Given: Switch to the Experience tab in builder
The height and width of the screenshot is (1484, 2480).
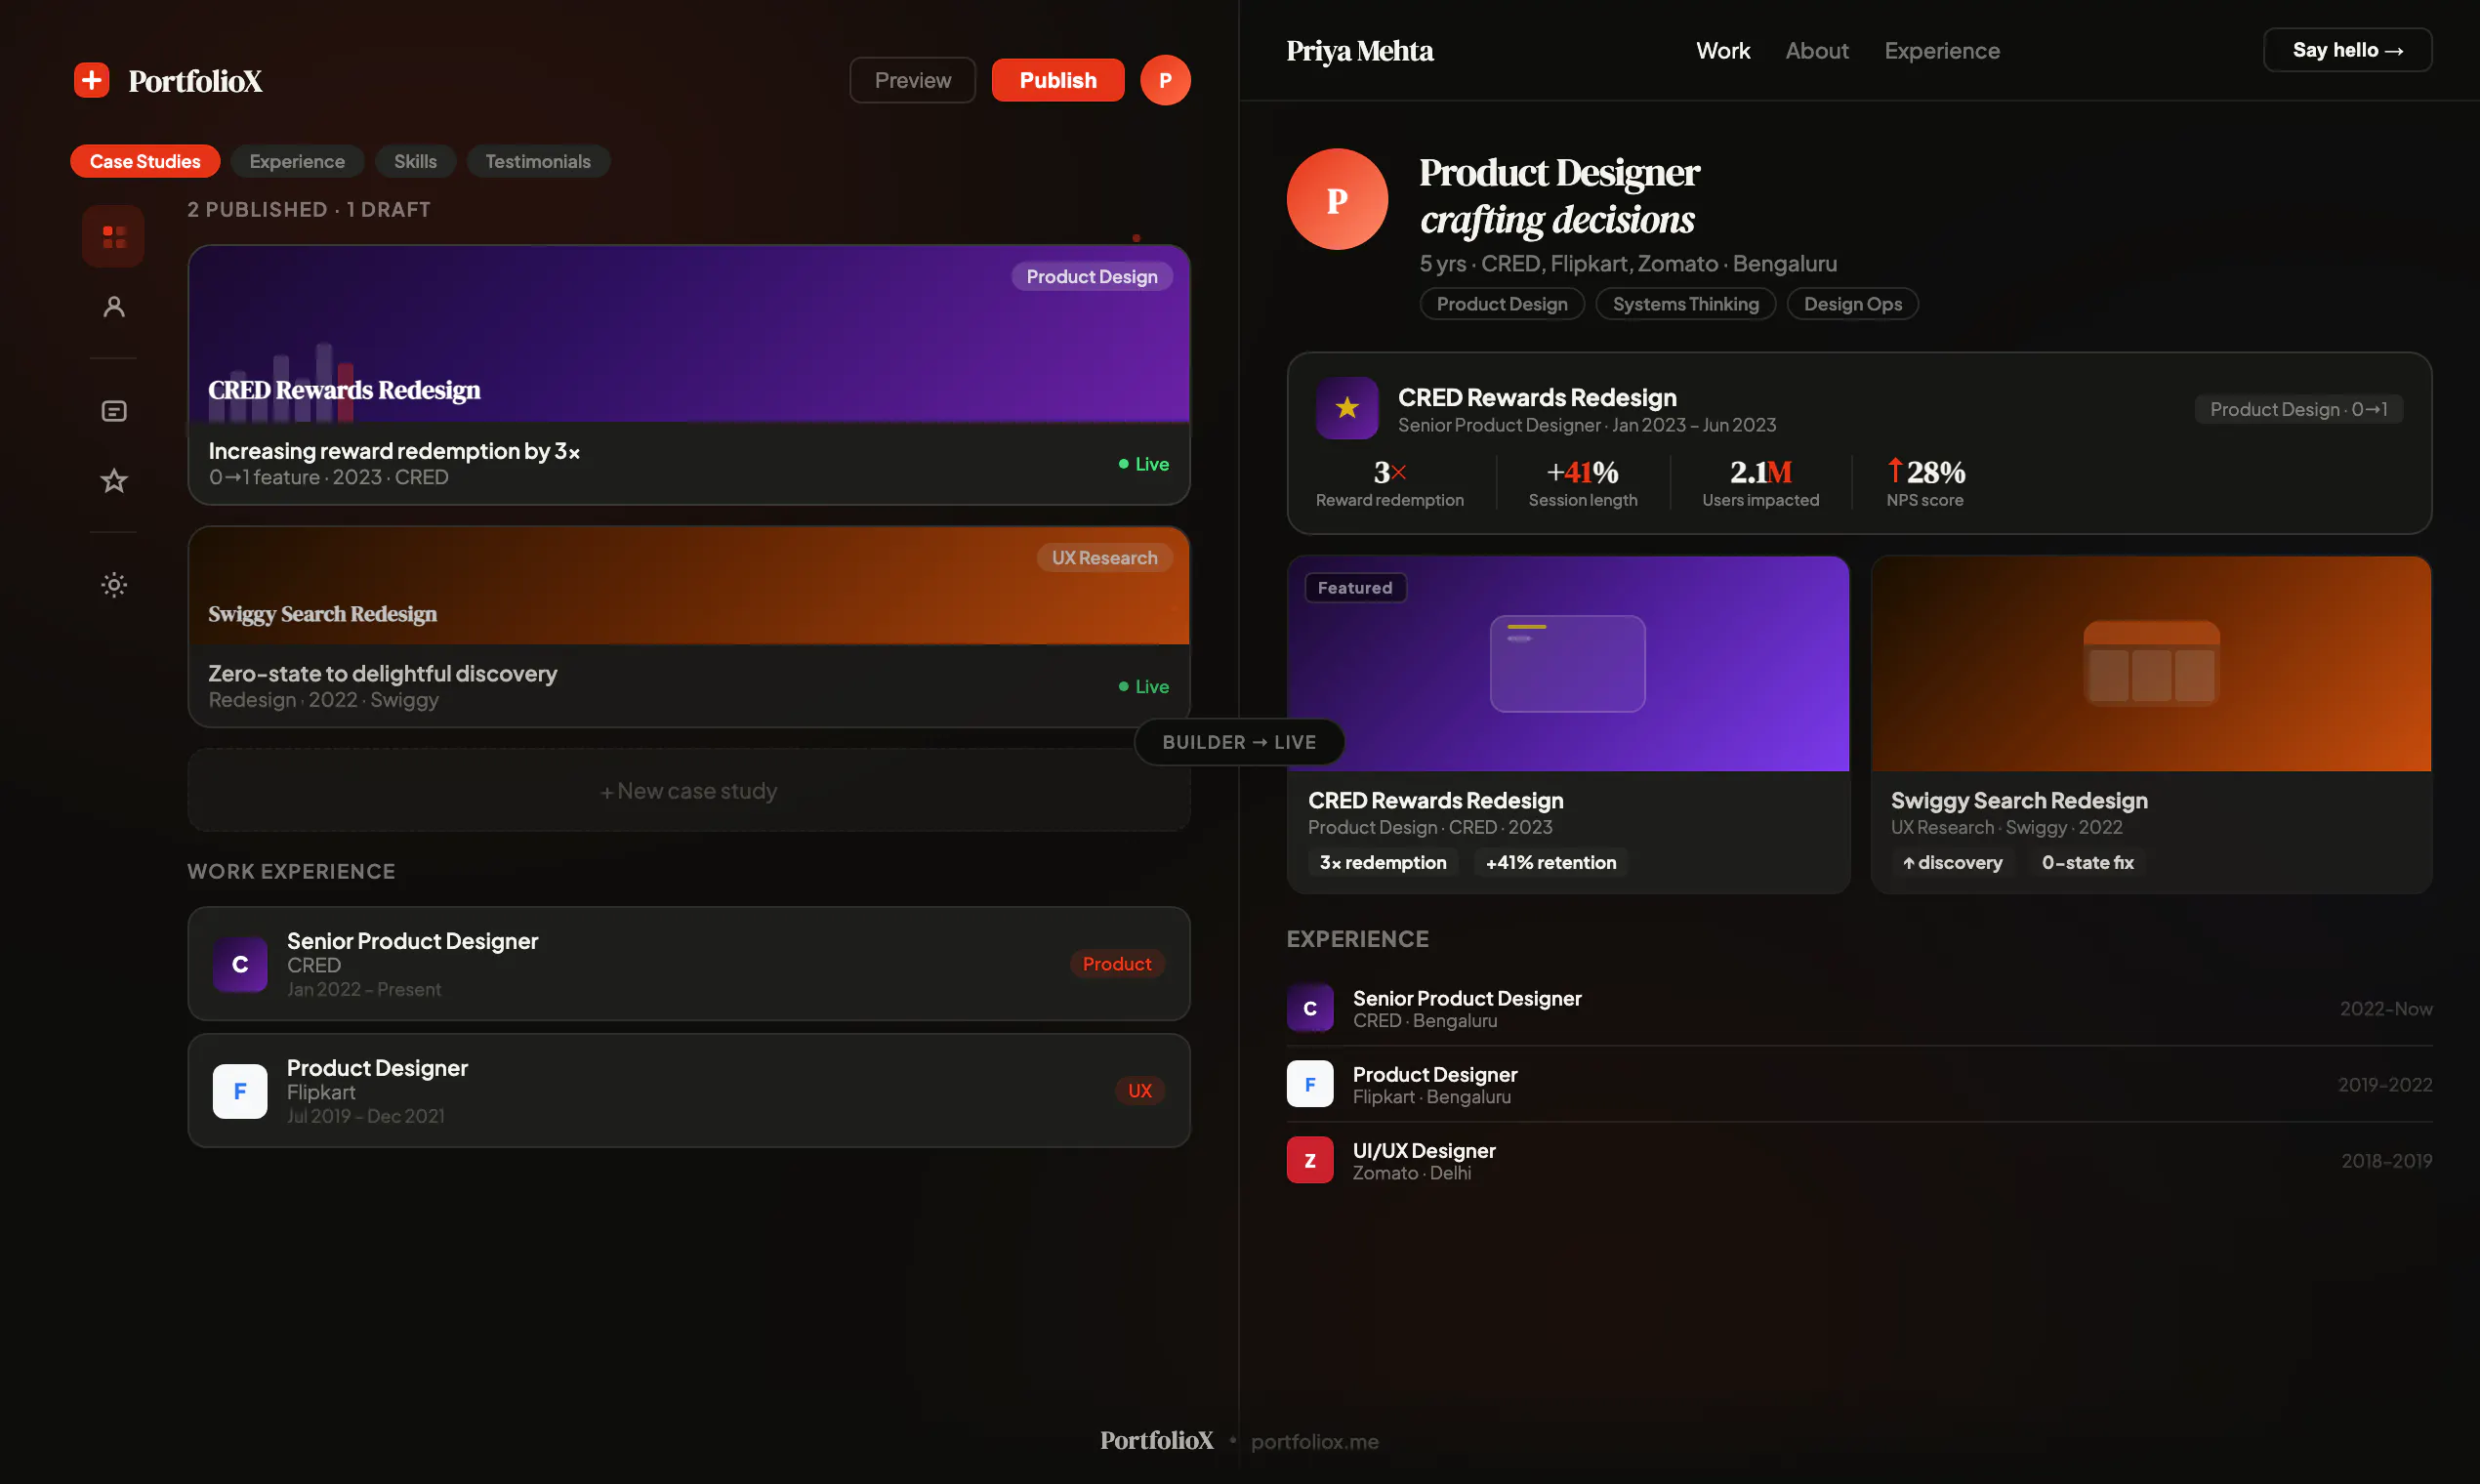Looking at the screenshot, I should coord(297,161).
